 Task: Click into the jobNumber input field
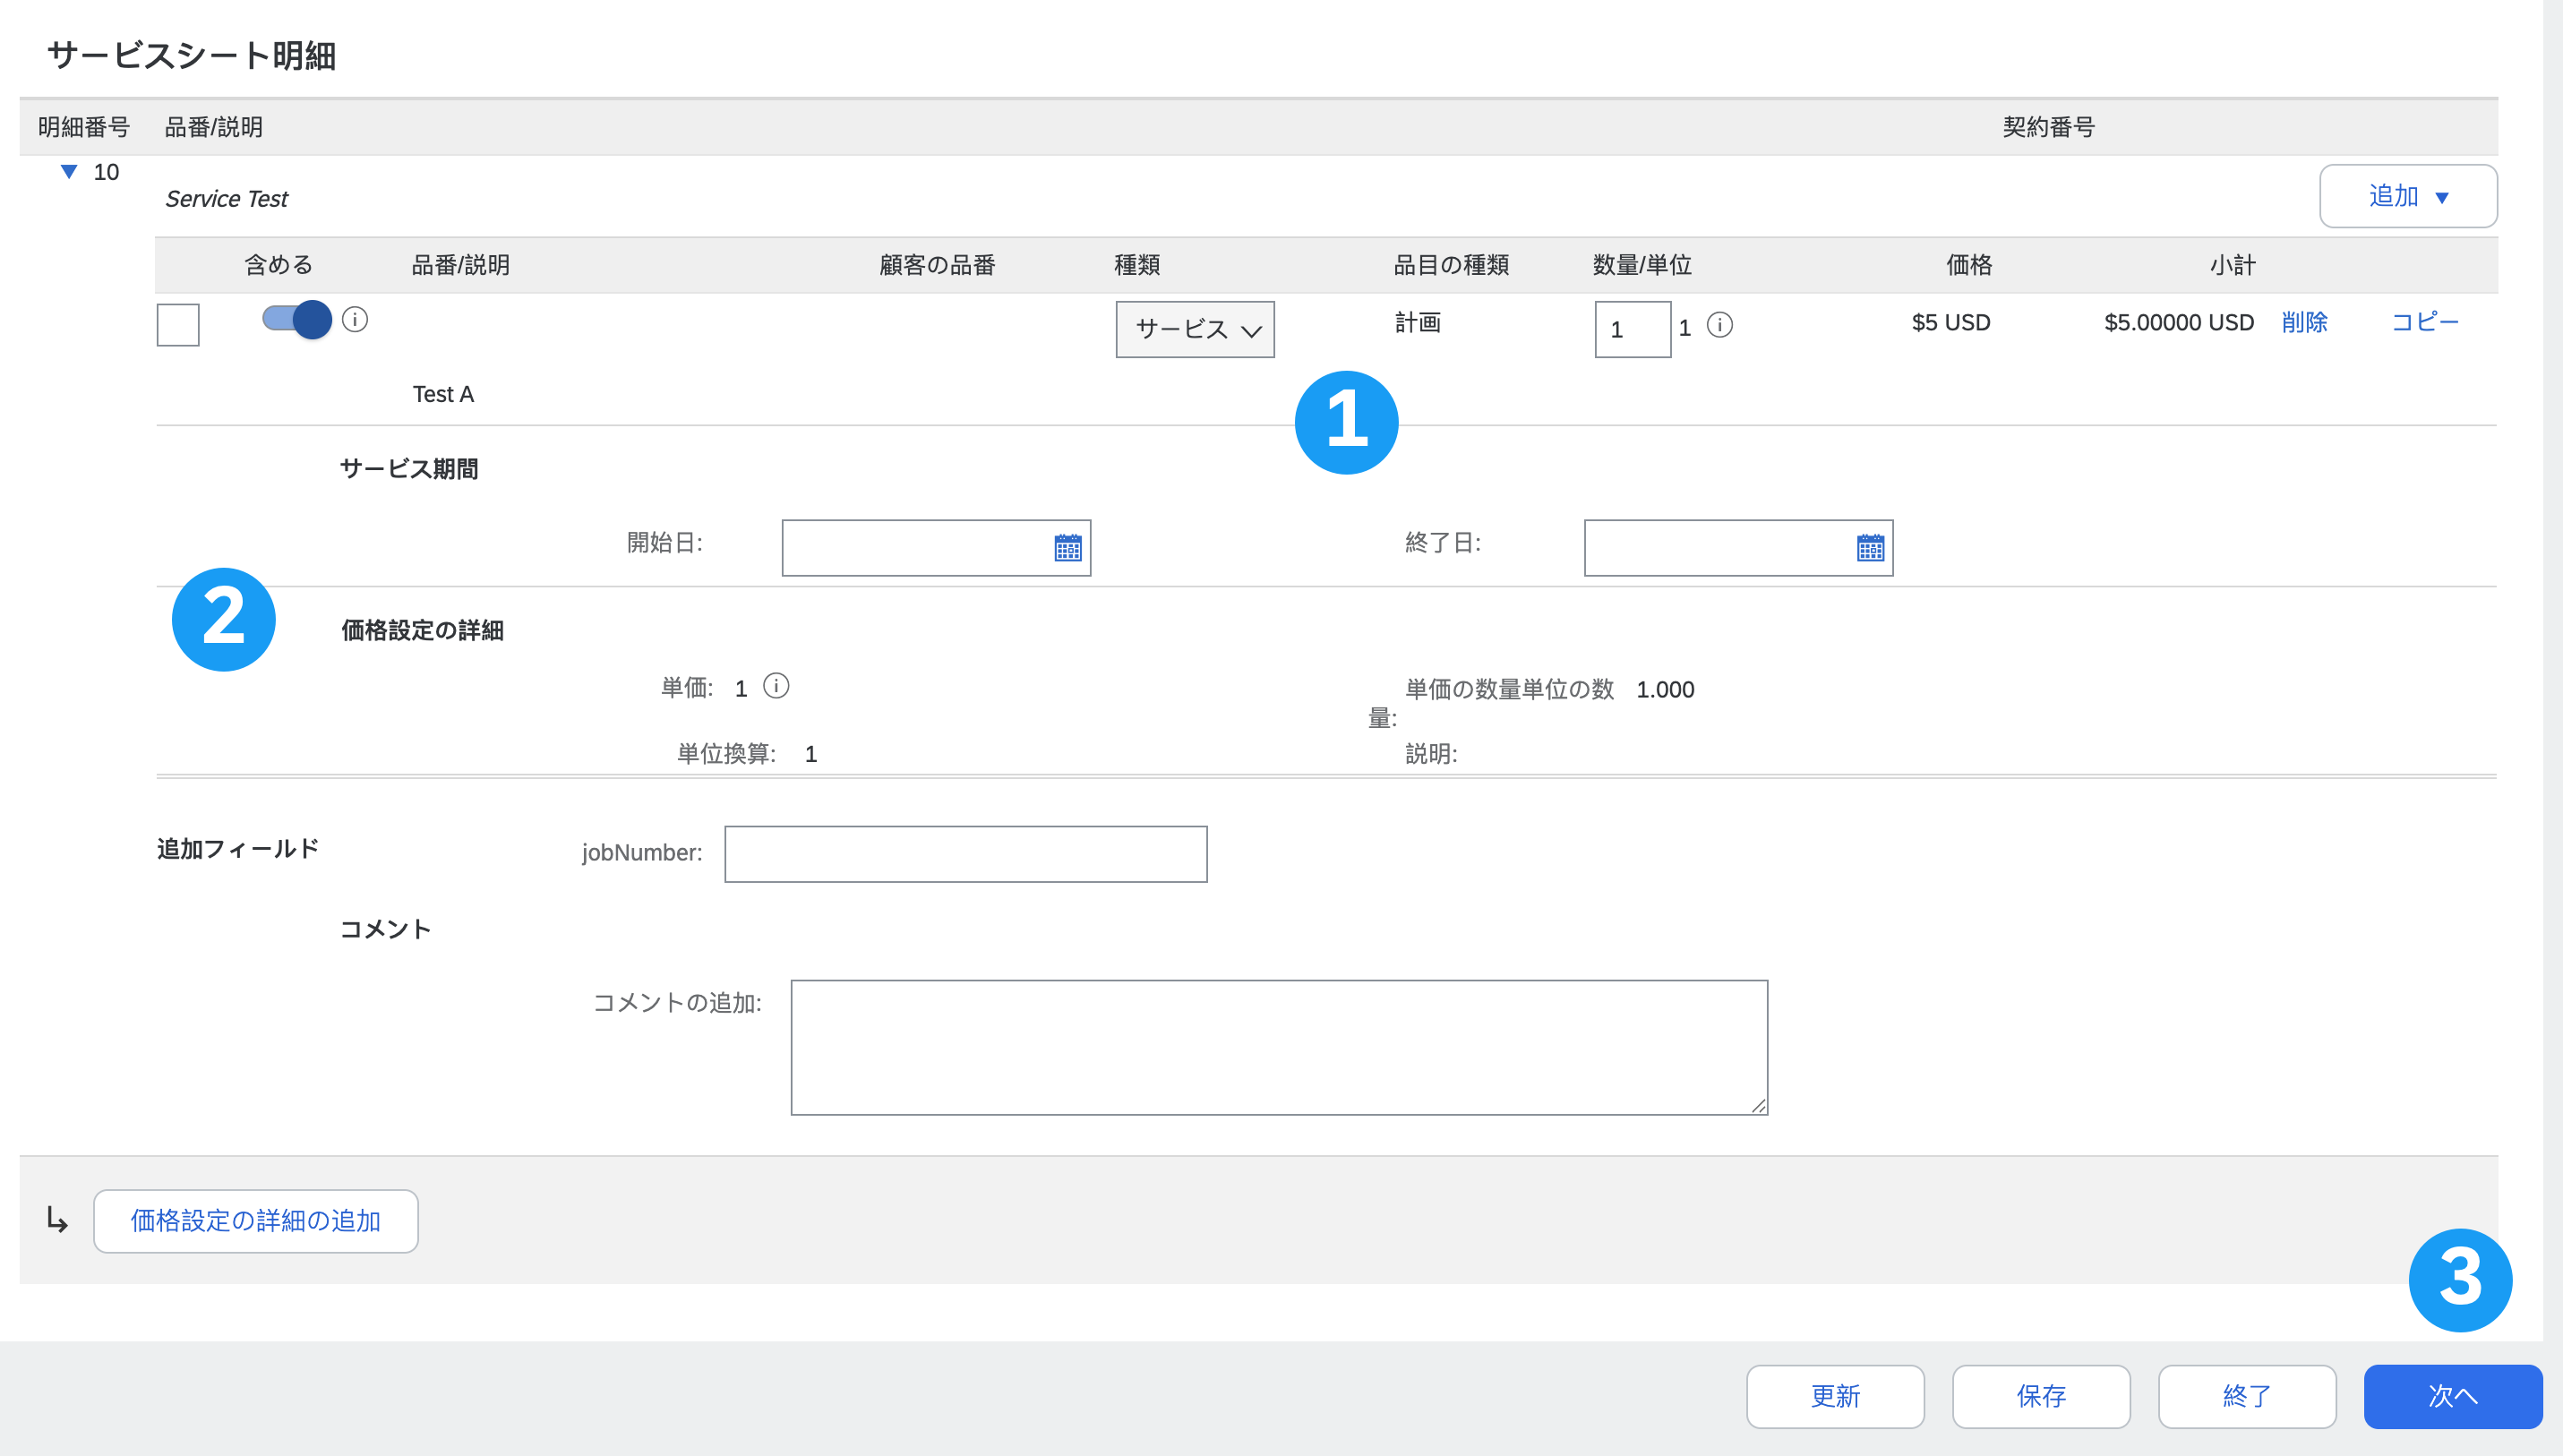(965, 853)
